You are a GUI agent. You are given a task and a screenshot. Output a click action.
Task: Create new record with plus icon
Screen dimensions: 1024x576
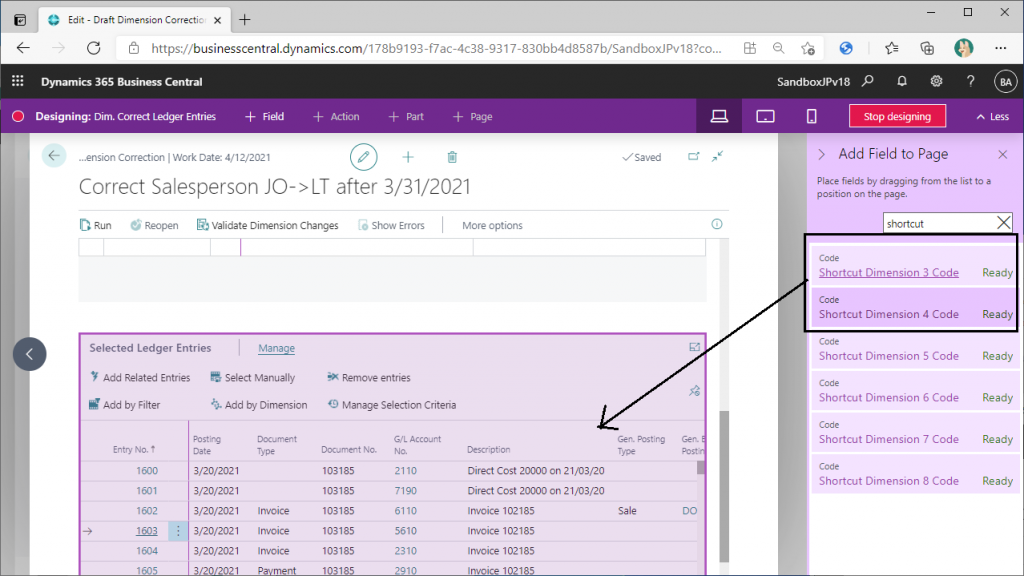coord(408,157)
